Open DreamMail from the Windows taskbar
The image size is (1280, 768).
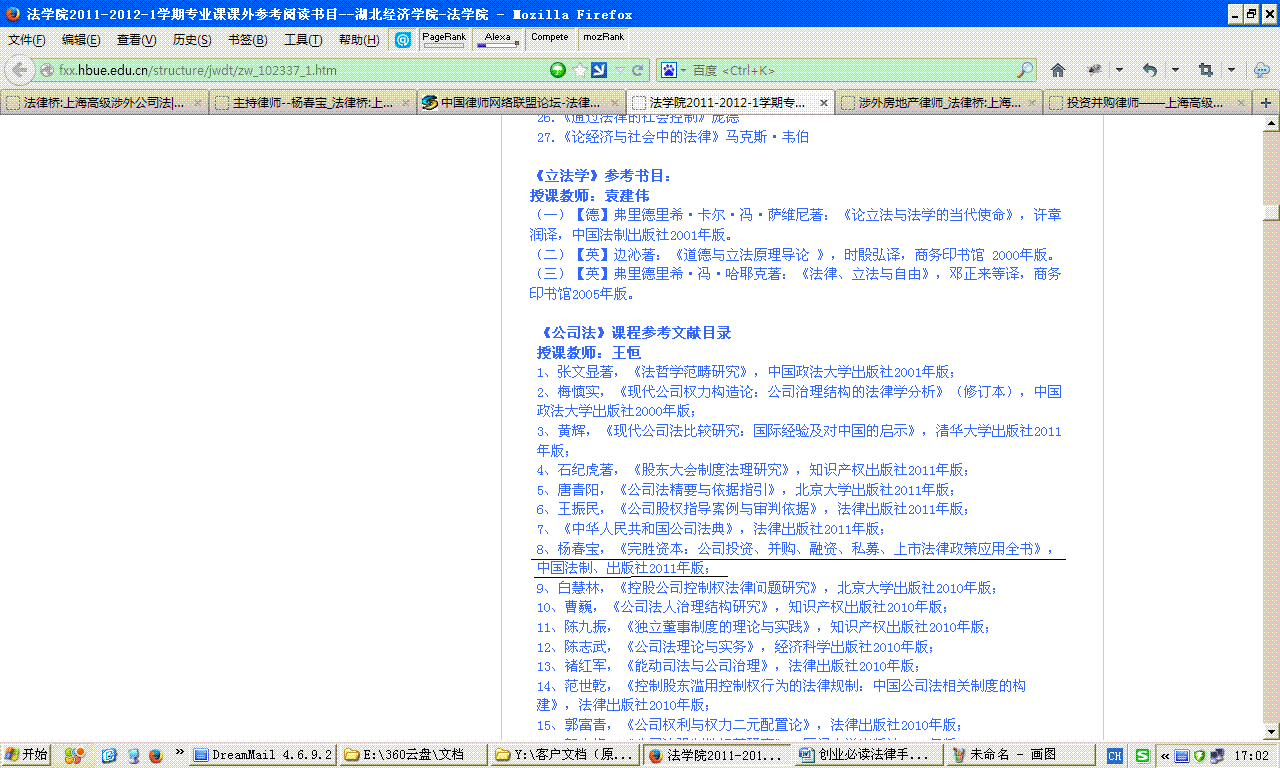[262, 755]
